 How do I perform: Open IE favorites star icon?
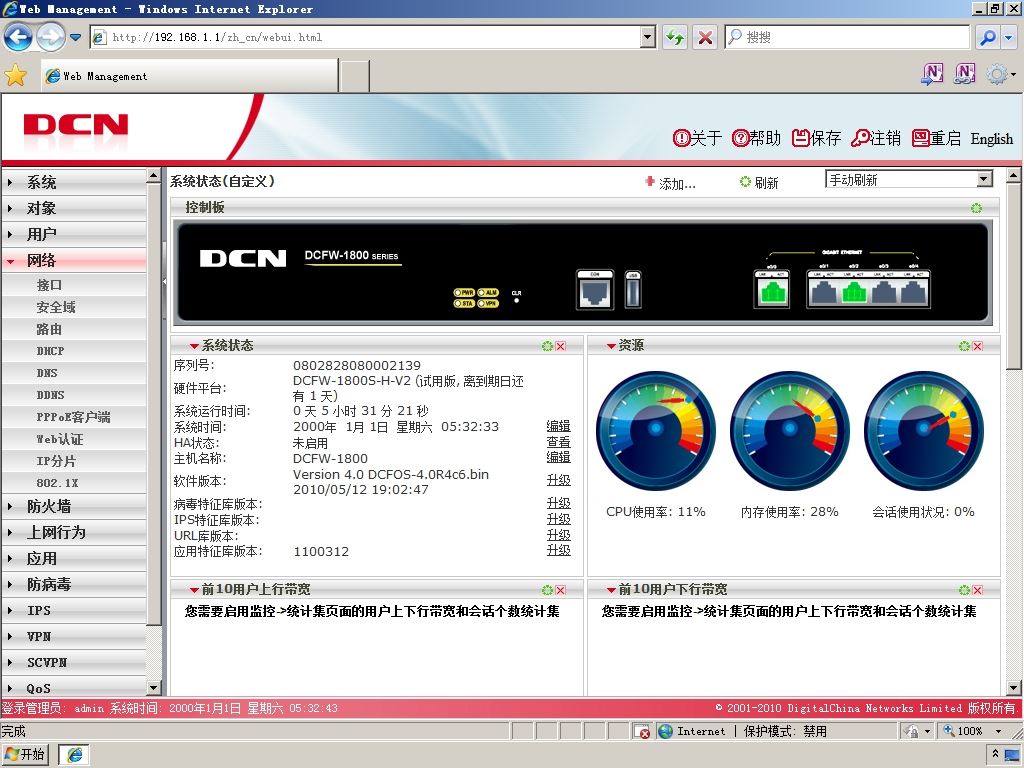click(16, 76)
